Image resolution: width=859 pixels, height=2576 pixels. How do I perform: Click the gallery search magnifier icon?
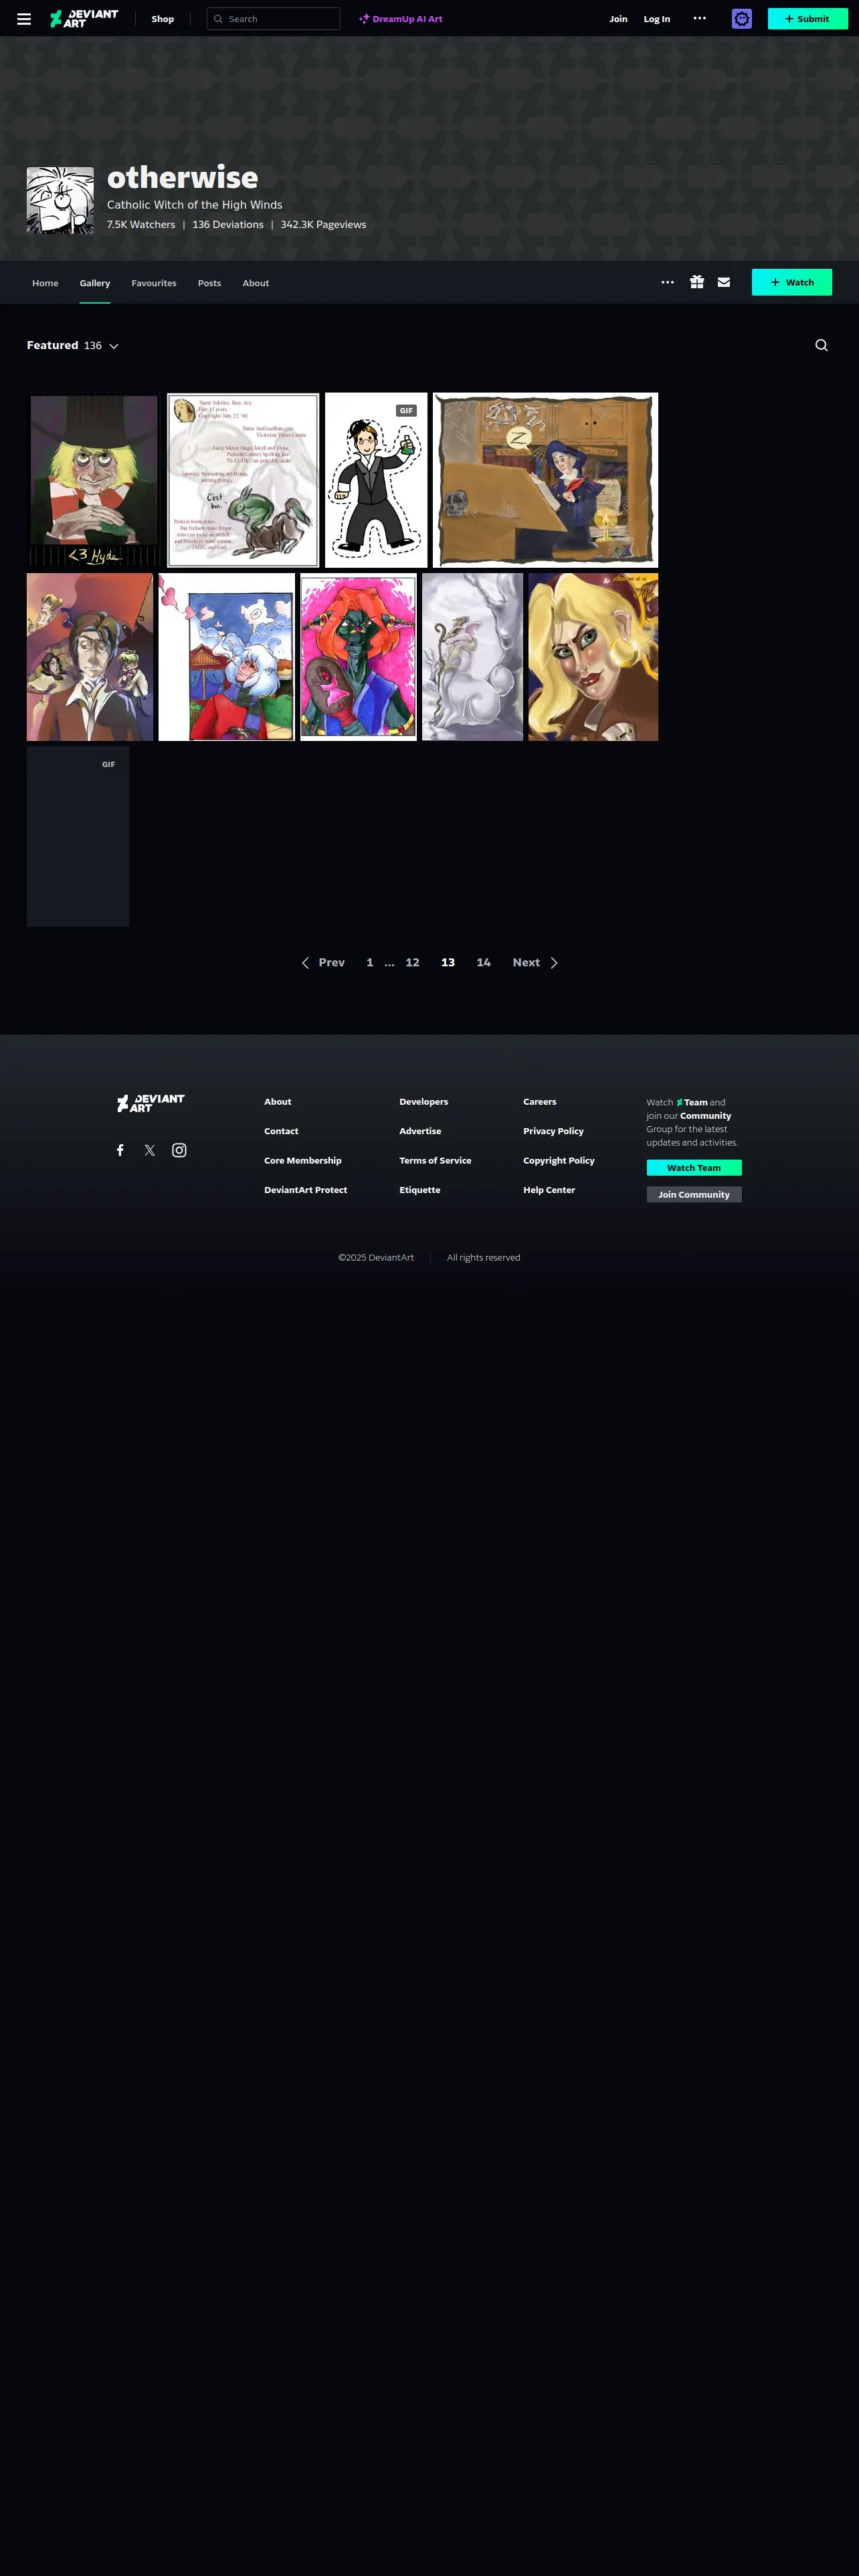point(822,345)
